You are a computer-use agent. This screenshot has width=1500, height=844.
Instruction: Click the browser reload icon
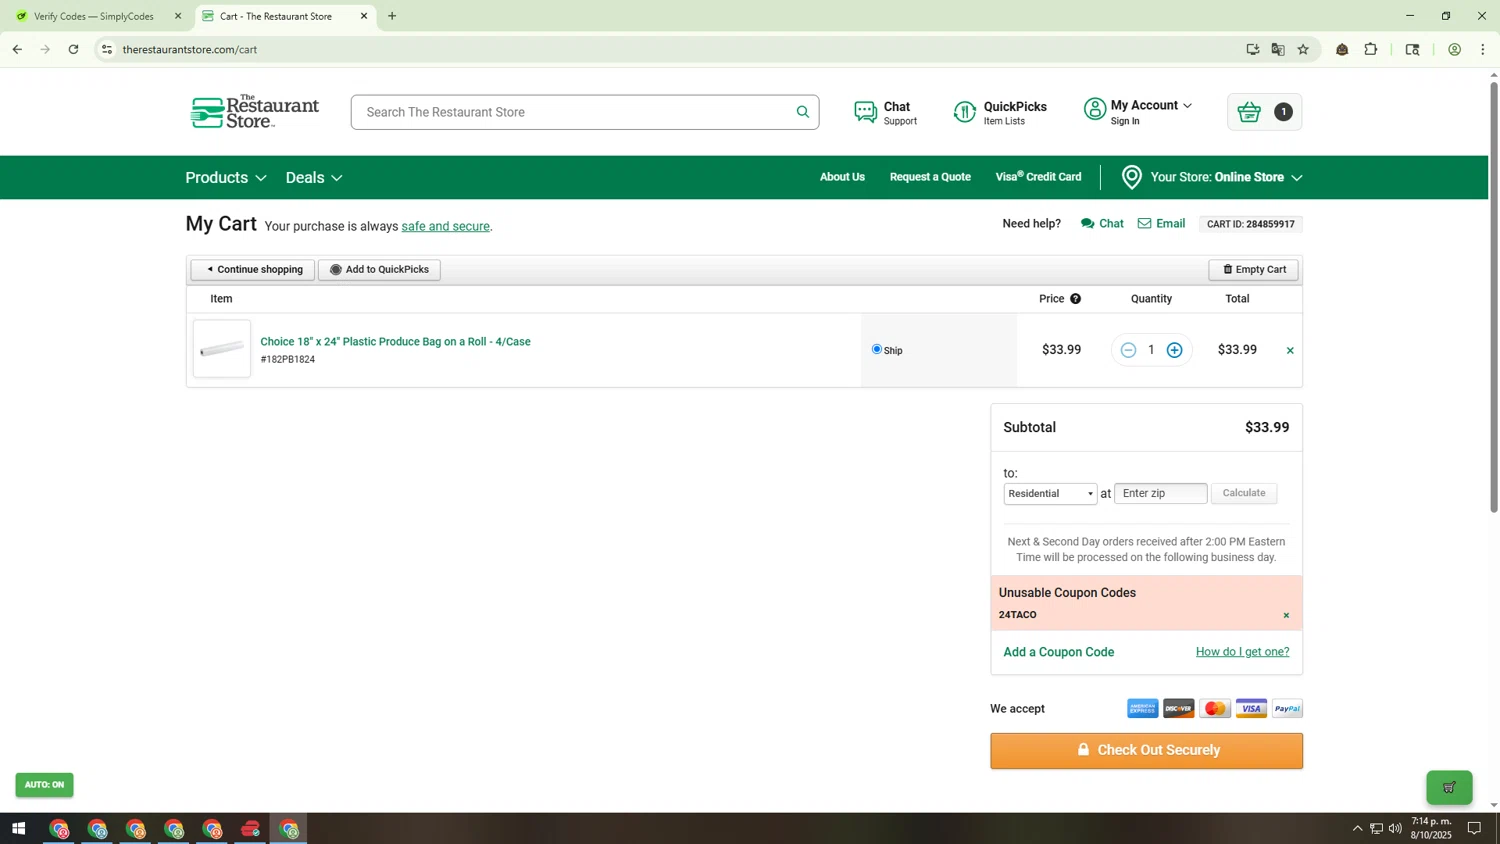[73, 49]
